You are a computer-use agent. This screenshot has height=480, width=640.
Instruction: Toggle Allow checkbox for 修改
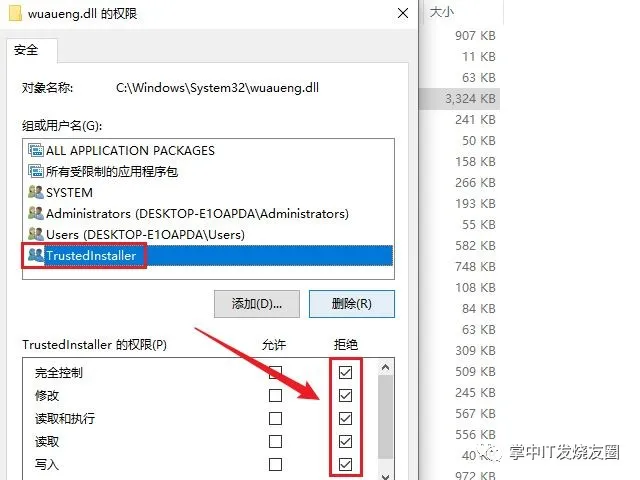click(276, 395)
